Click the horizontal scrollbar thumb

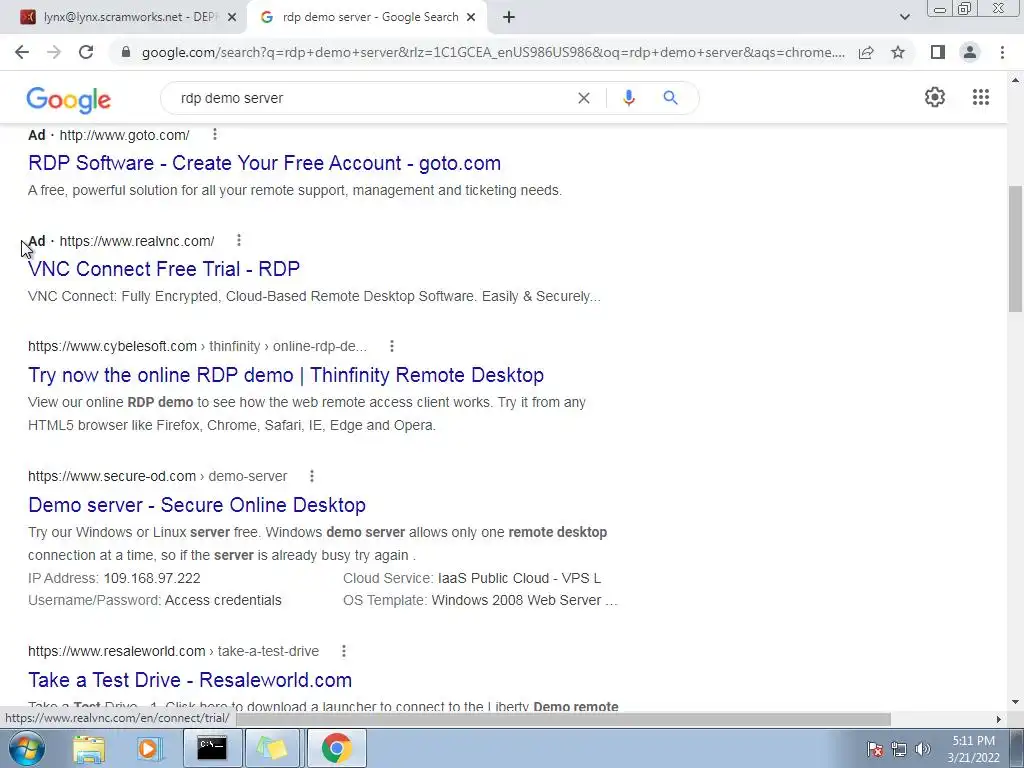pos(563,719)
